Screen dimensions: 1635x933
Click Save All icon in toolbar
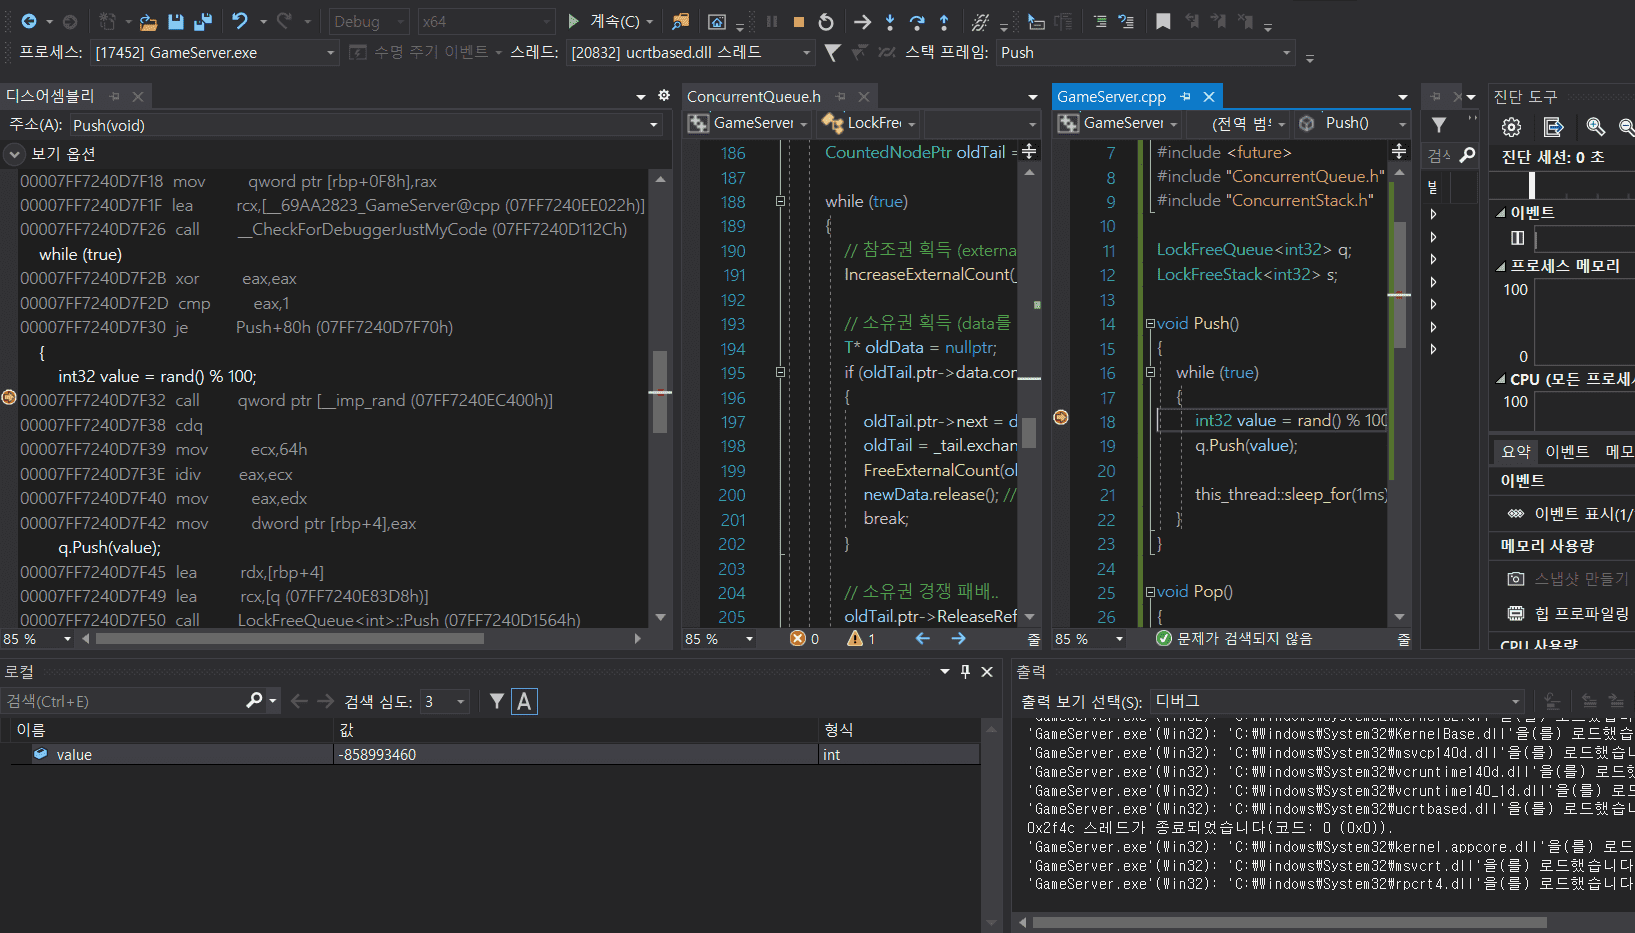click(203, 22)
